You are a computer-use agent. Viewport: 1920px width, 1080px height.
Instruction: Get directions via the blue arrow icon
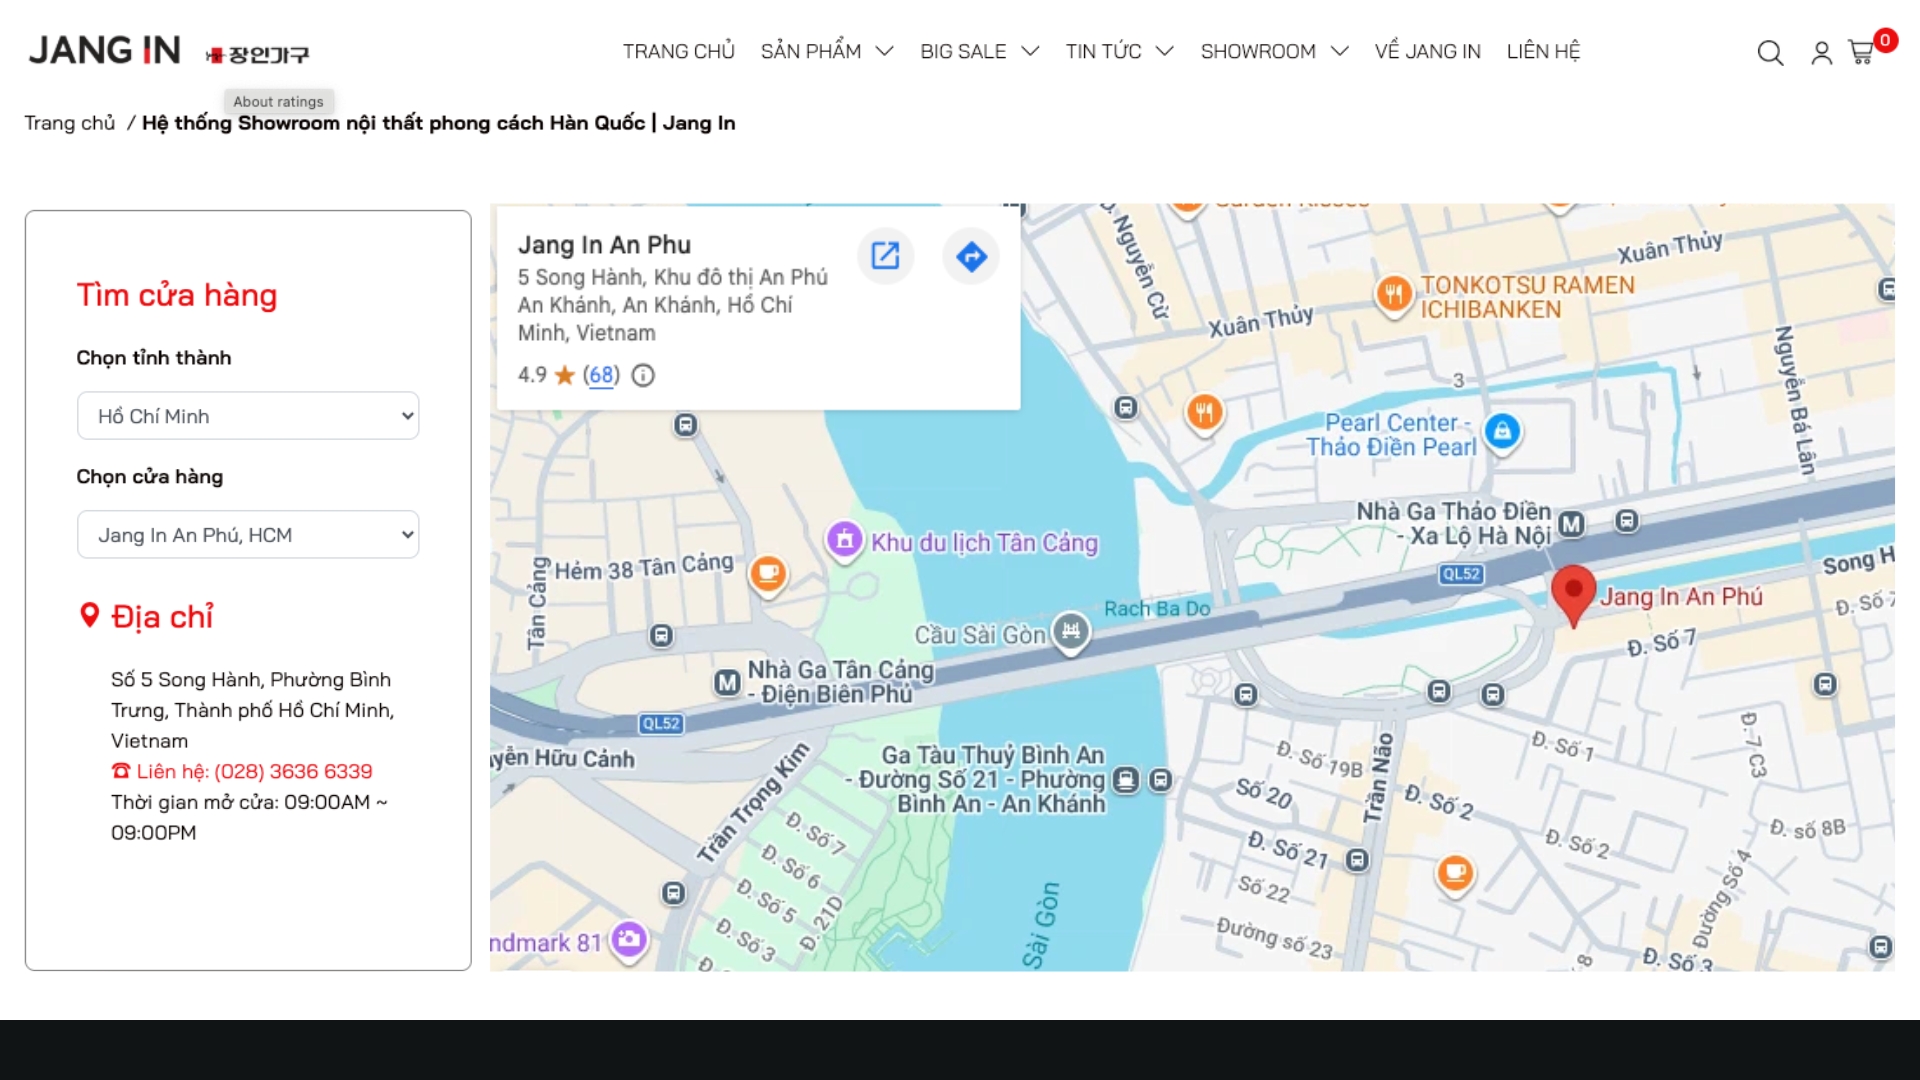[x=971, y=256]
